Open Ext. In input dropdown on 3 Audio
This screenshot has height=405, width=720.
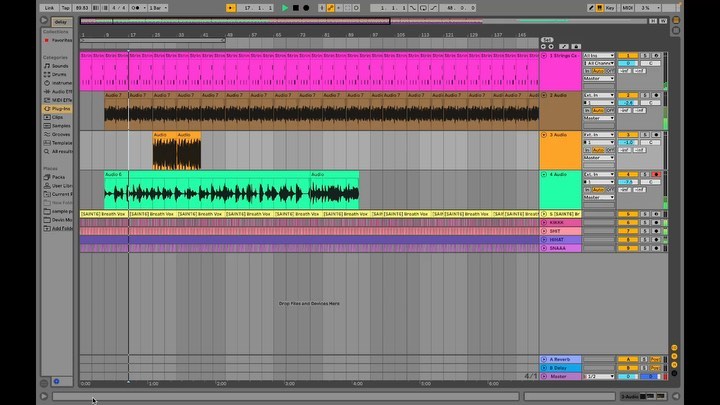point(598,134)
